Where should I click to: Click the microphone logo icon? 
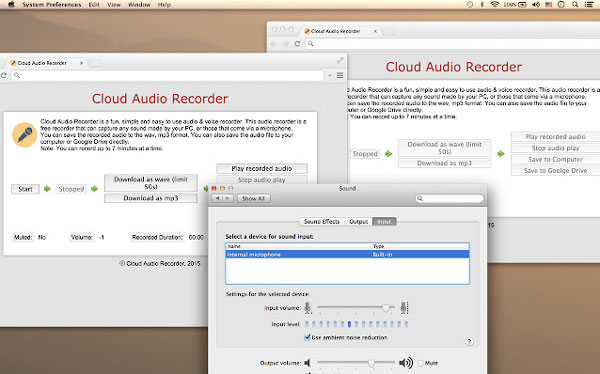(24, 135)
